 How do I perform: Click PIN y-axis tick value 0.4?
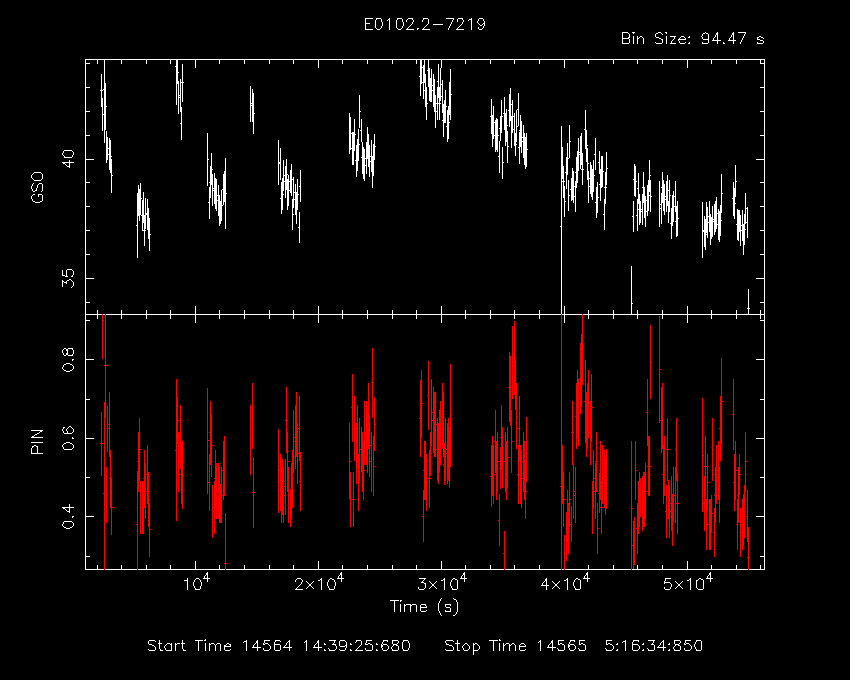(x=68, y=517)
